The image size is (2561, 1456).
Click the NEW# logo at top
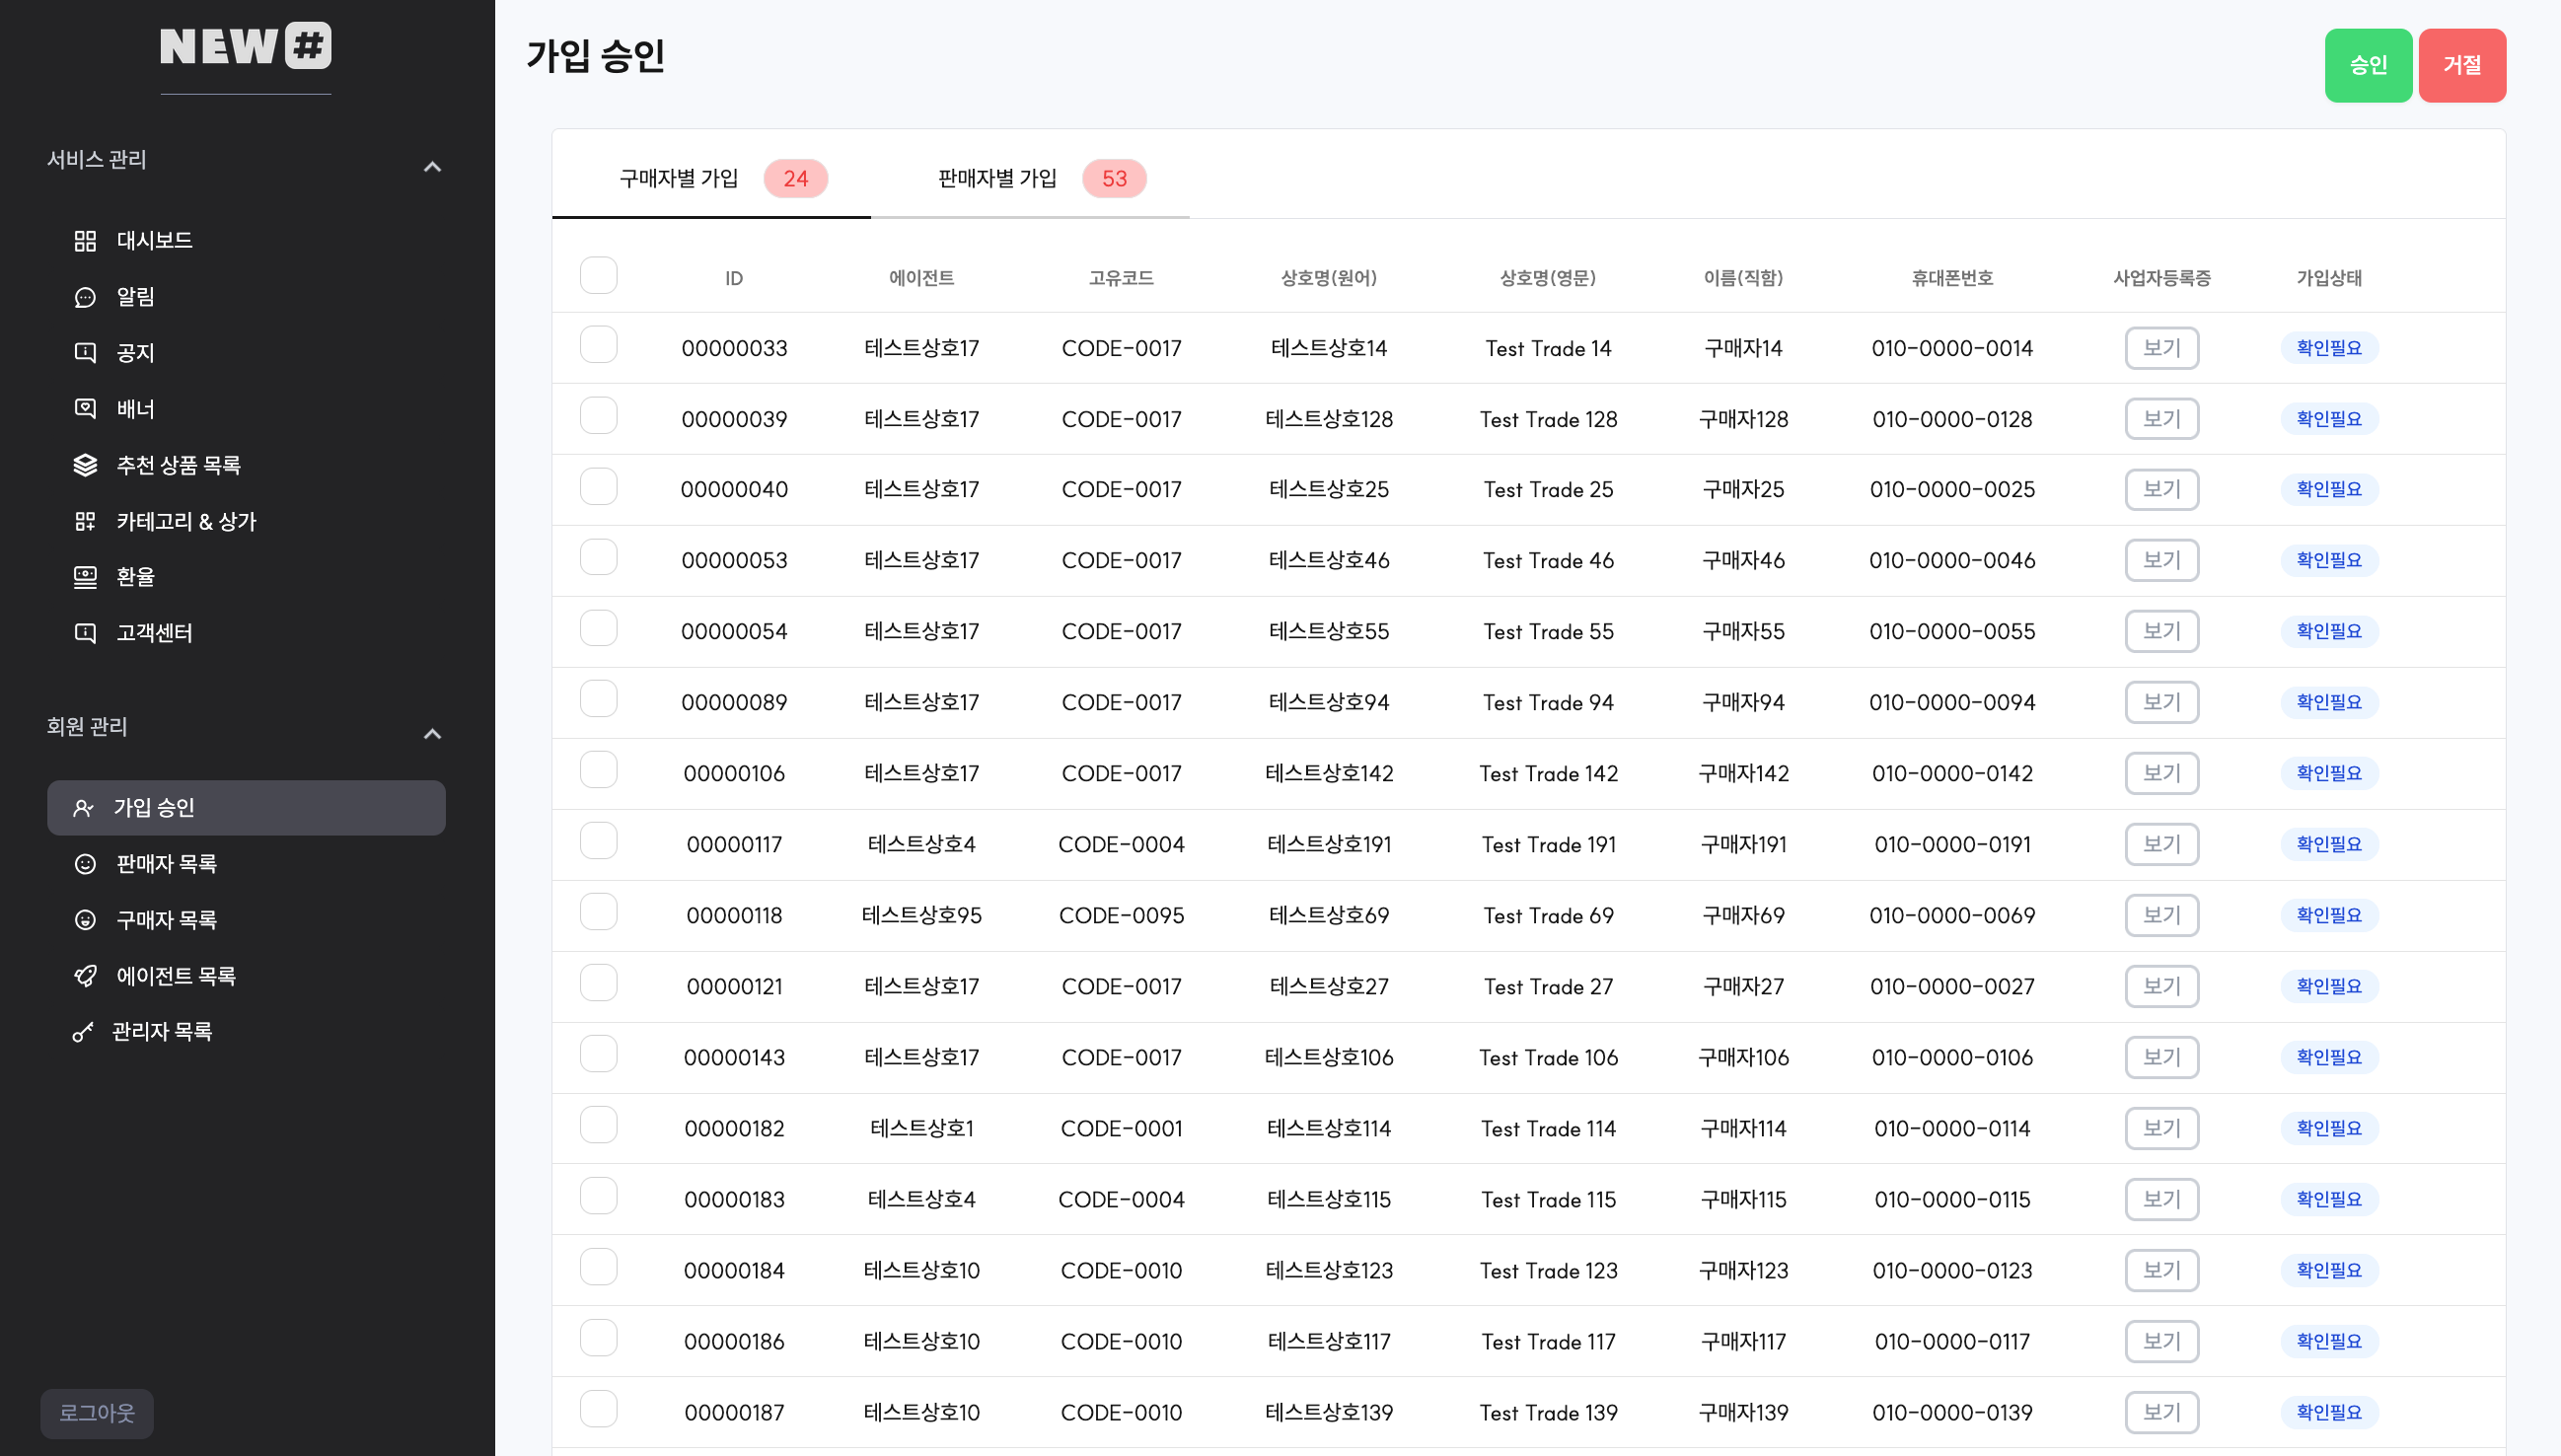246,46
